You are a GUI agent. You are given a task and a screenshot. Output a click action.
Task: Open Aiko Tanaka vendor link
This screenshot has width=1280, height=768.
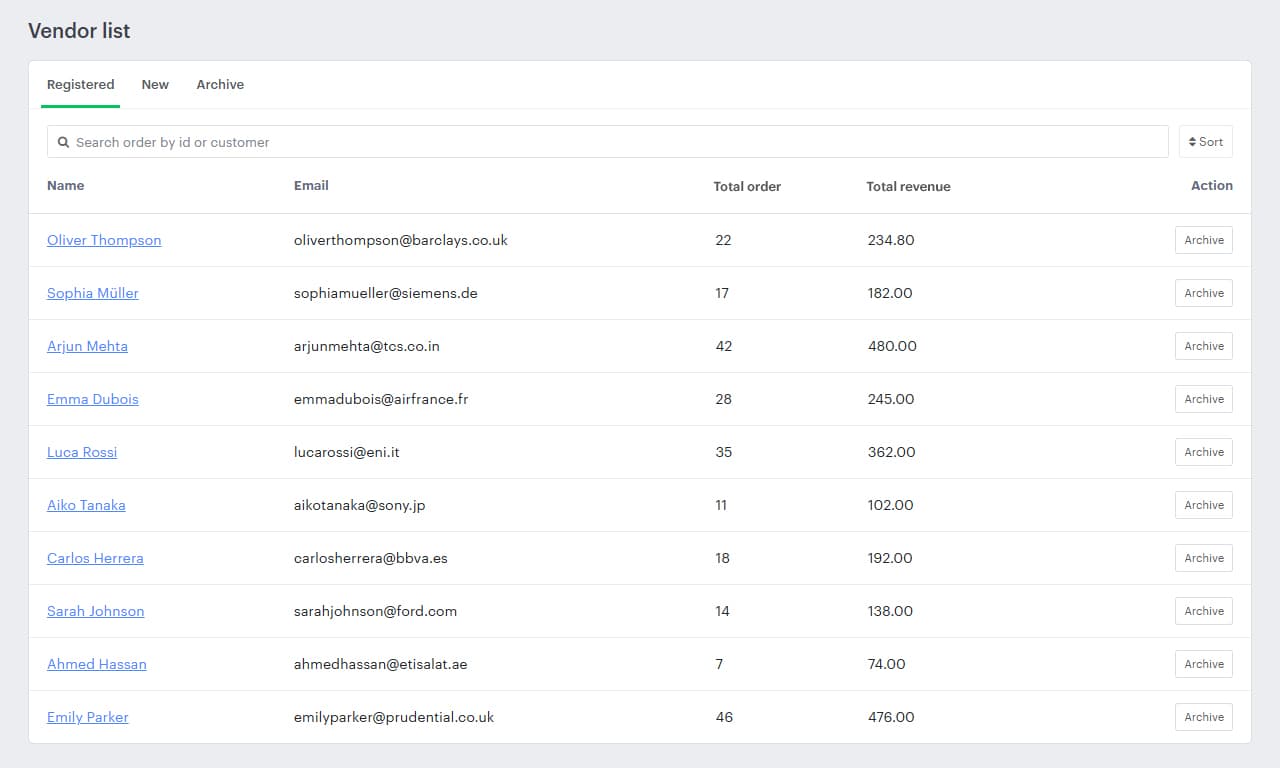pos(86,505)
